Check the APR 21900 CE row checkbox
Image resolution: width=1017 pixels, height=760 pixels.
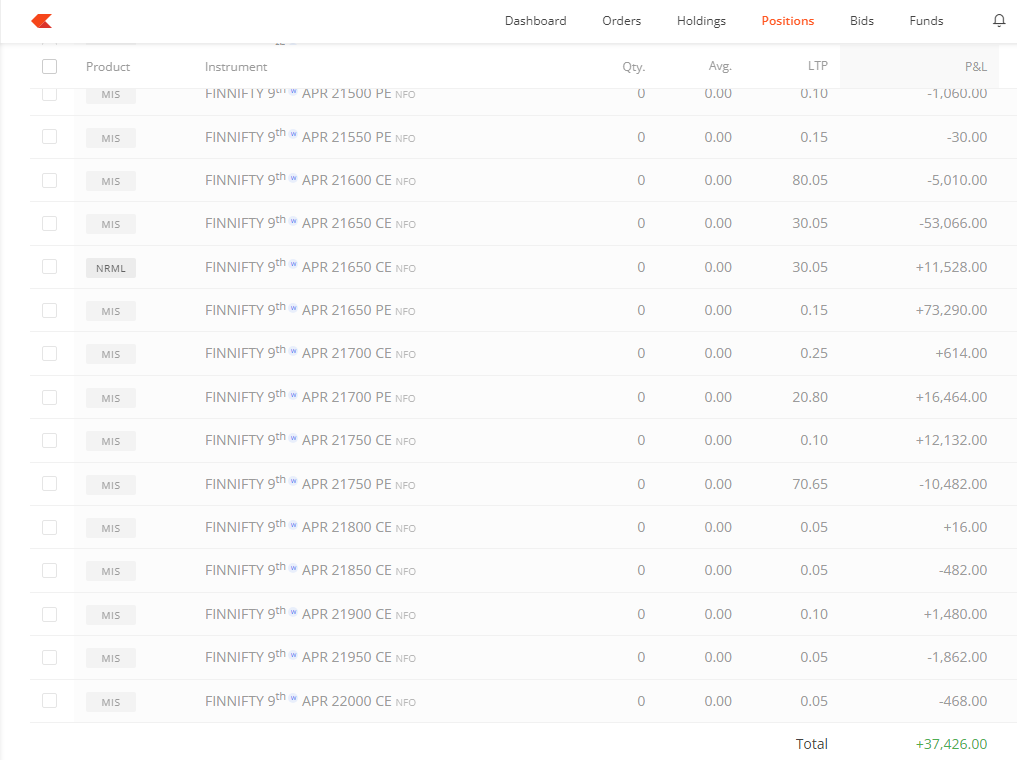[x=49, y=614]
